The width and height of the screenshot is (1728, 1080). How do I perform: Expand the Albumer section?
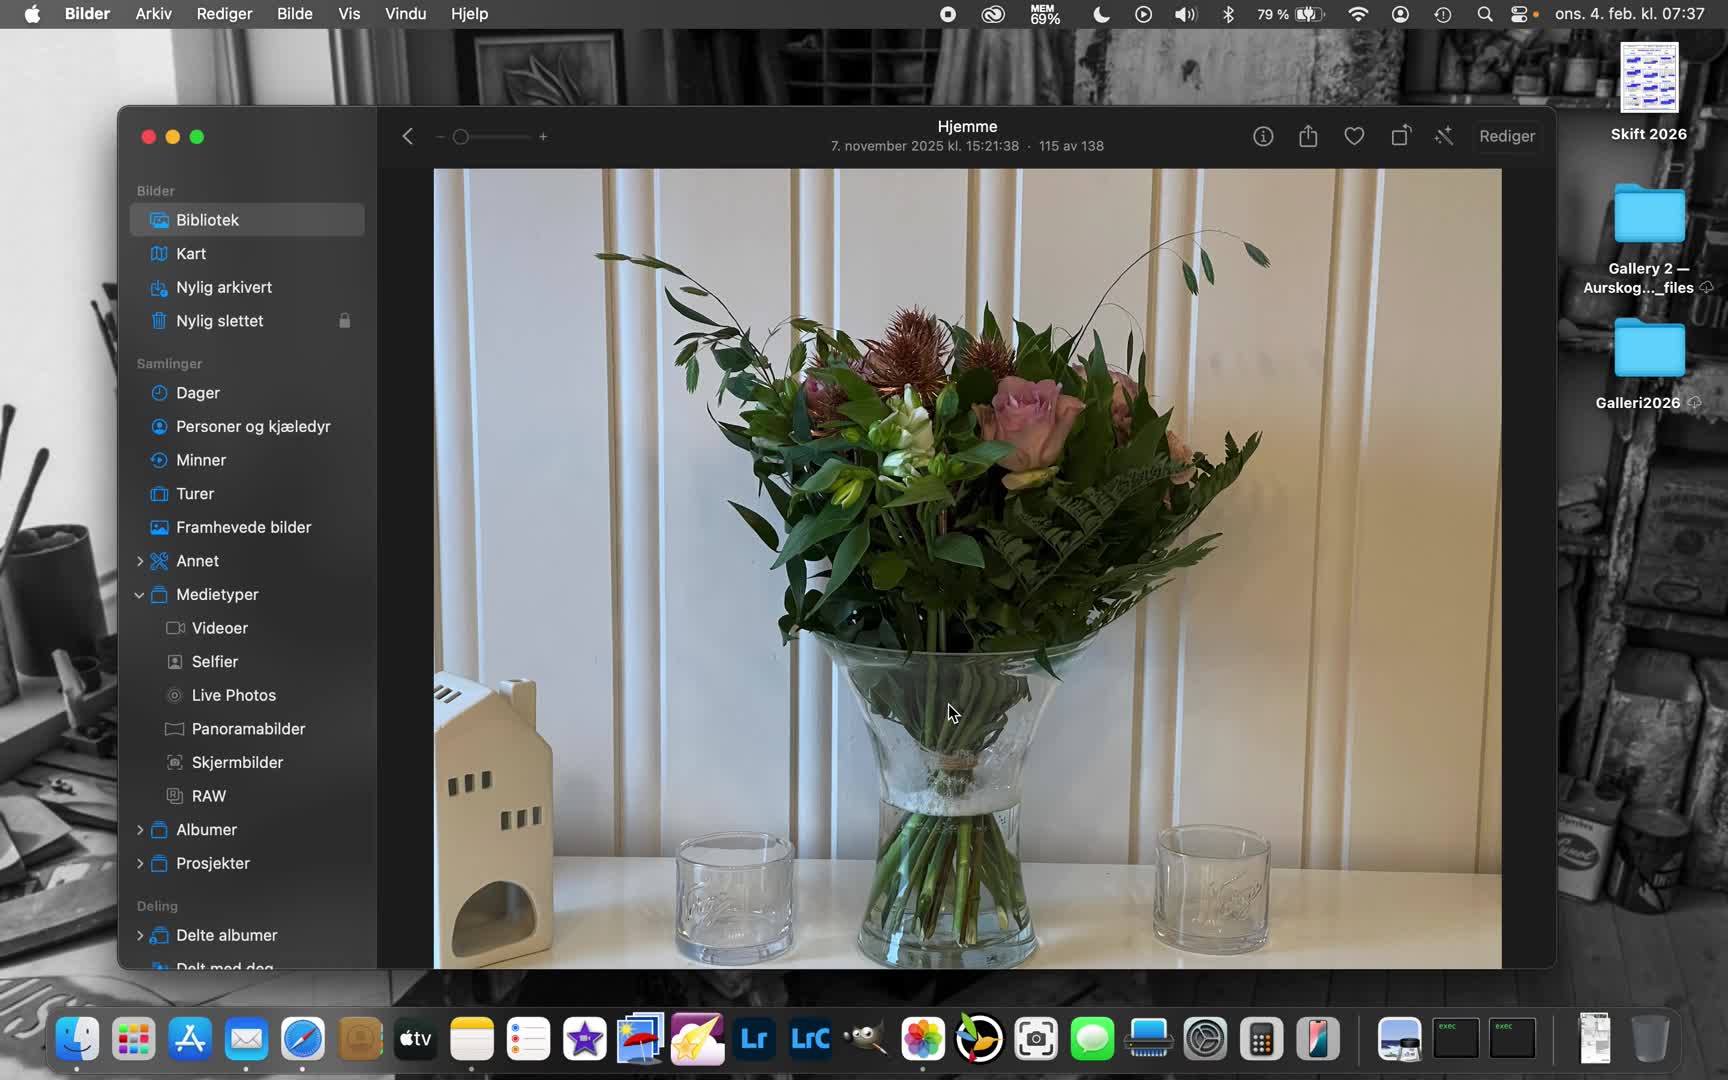pyautogui.click(x=139, y=830)
